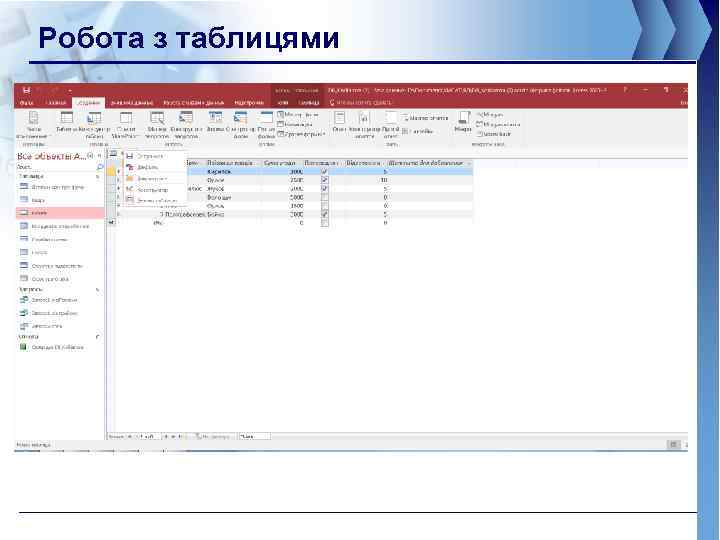The height and width of the screenshot is (540, 720).
Task: Switch to Datasheet view via status bar icon
Action: (673, 444)
